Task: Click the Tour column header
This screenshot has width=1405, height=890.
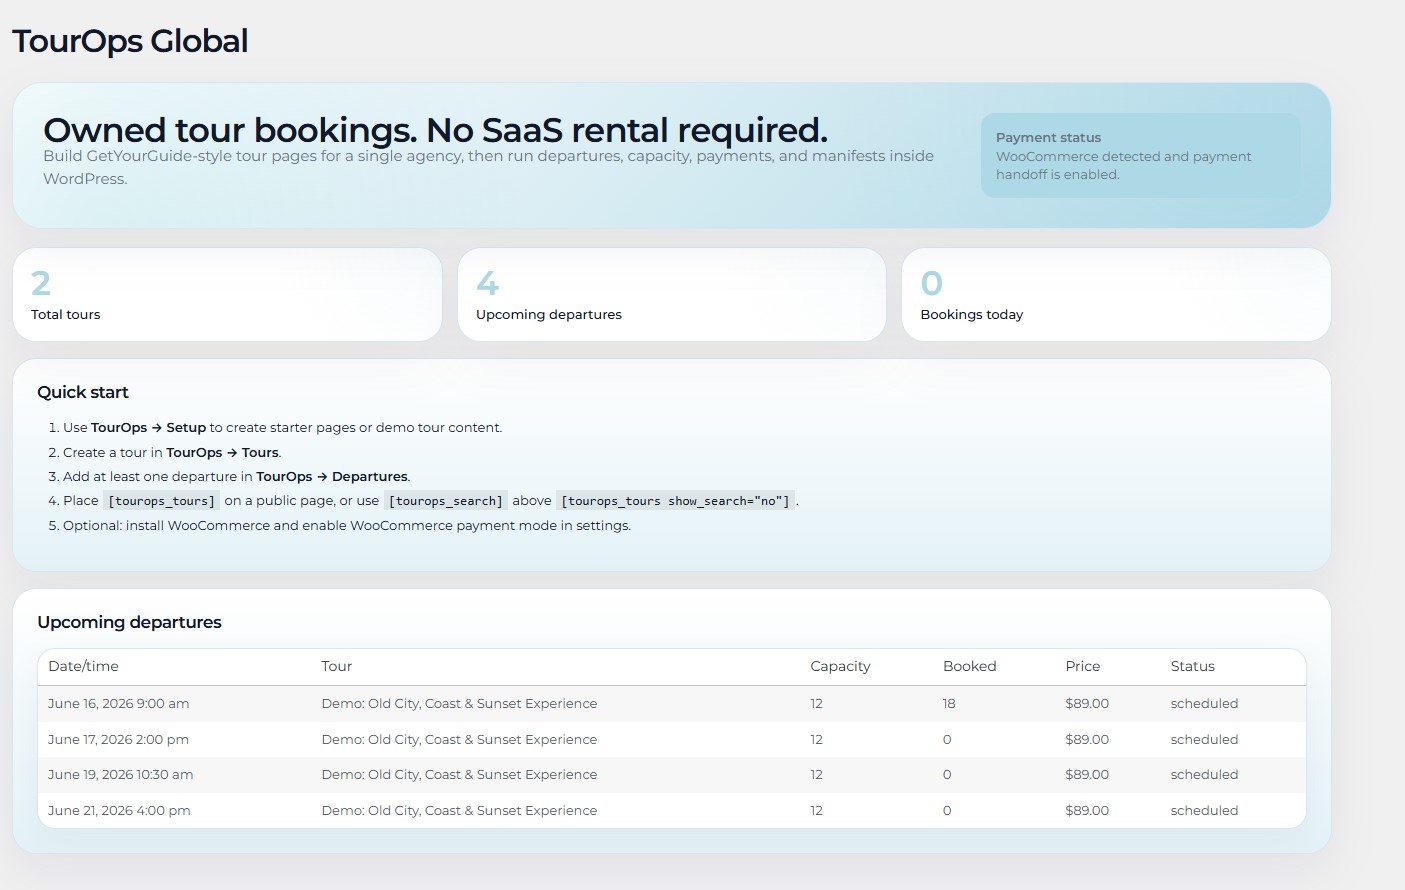Action: coord(337,666)
